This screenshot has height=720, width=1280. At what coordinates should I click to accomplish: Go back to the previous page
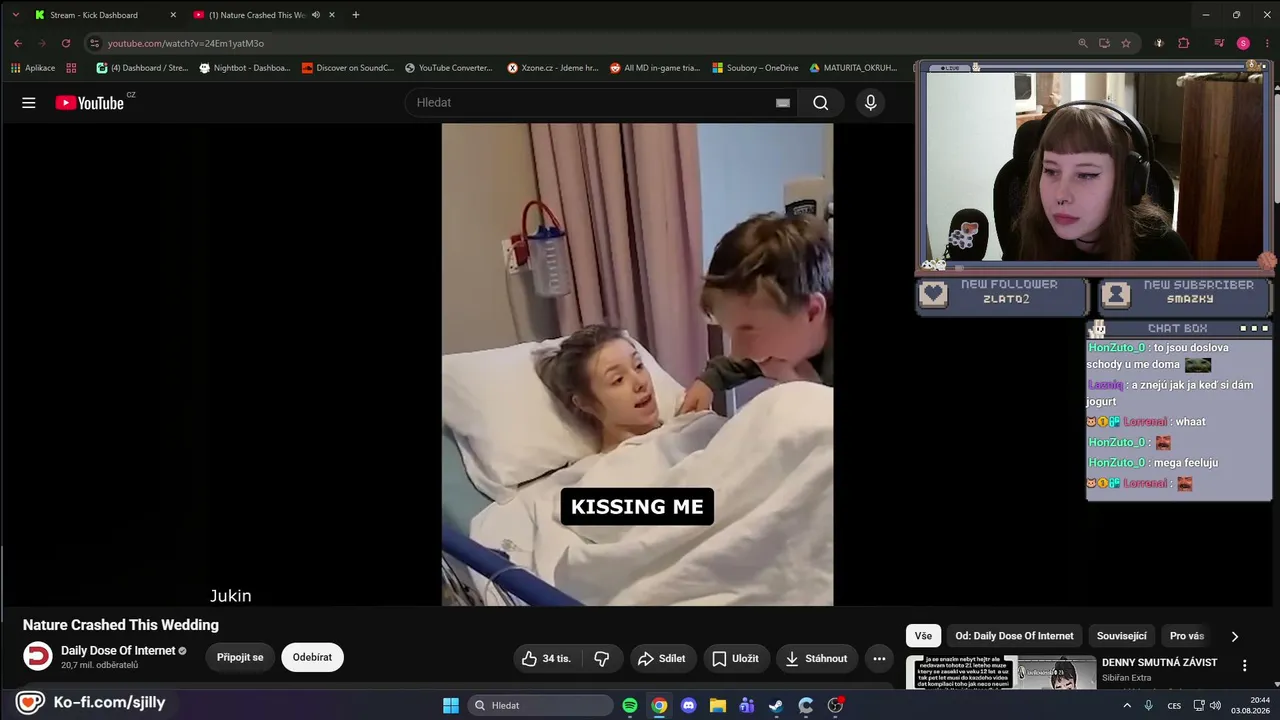(18, 43)
